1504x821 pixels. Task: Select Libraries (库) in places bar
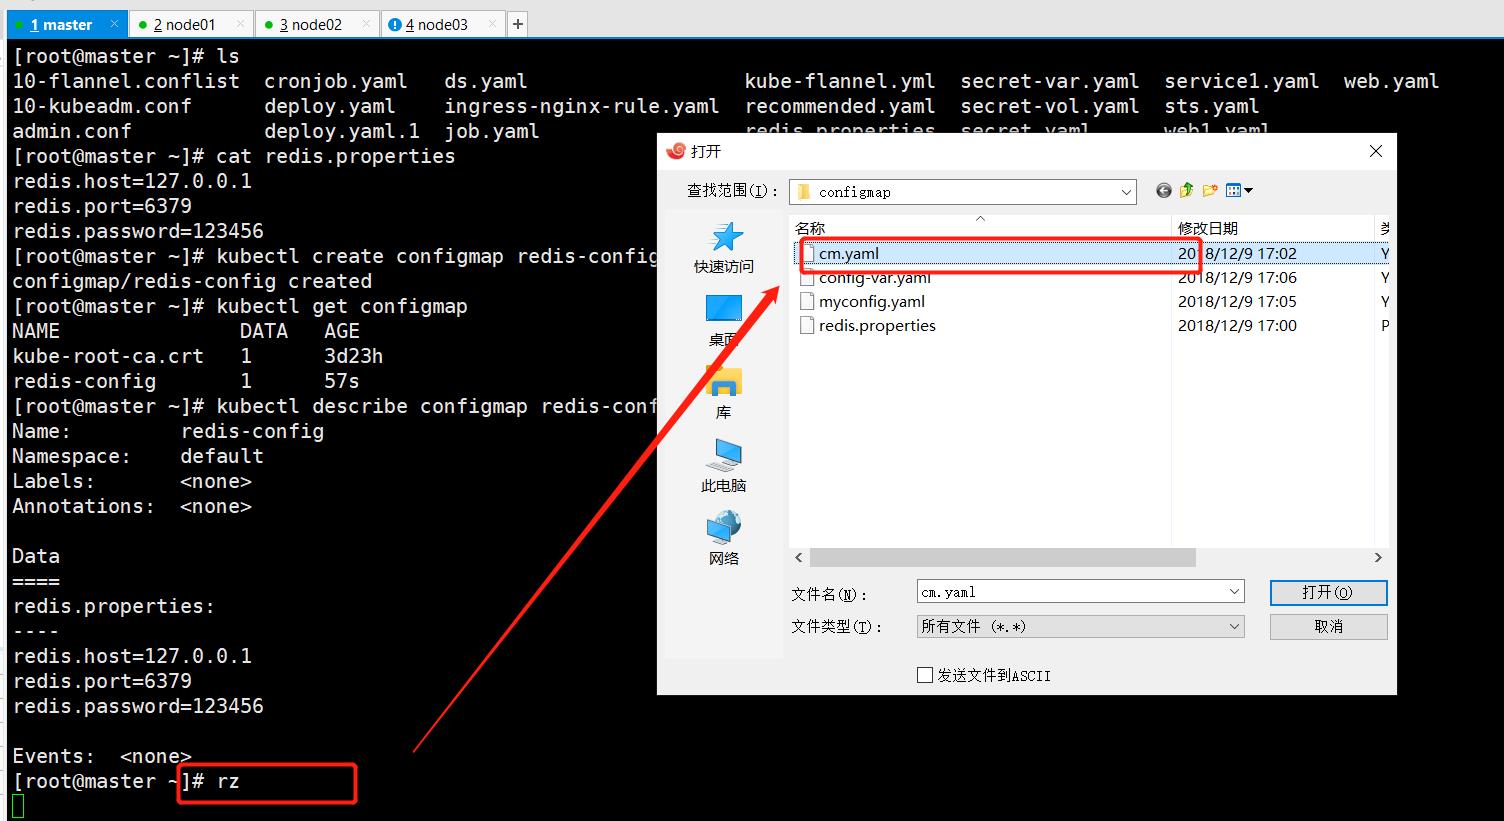724,392
